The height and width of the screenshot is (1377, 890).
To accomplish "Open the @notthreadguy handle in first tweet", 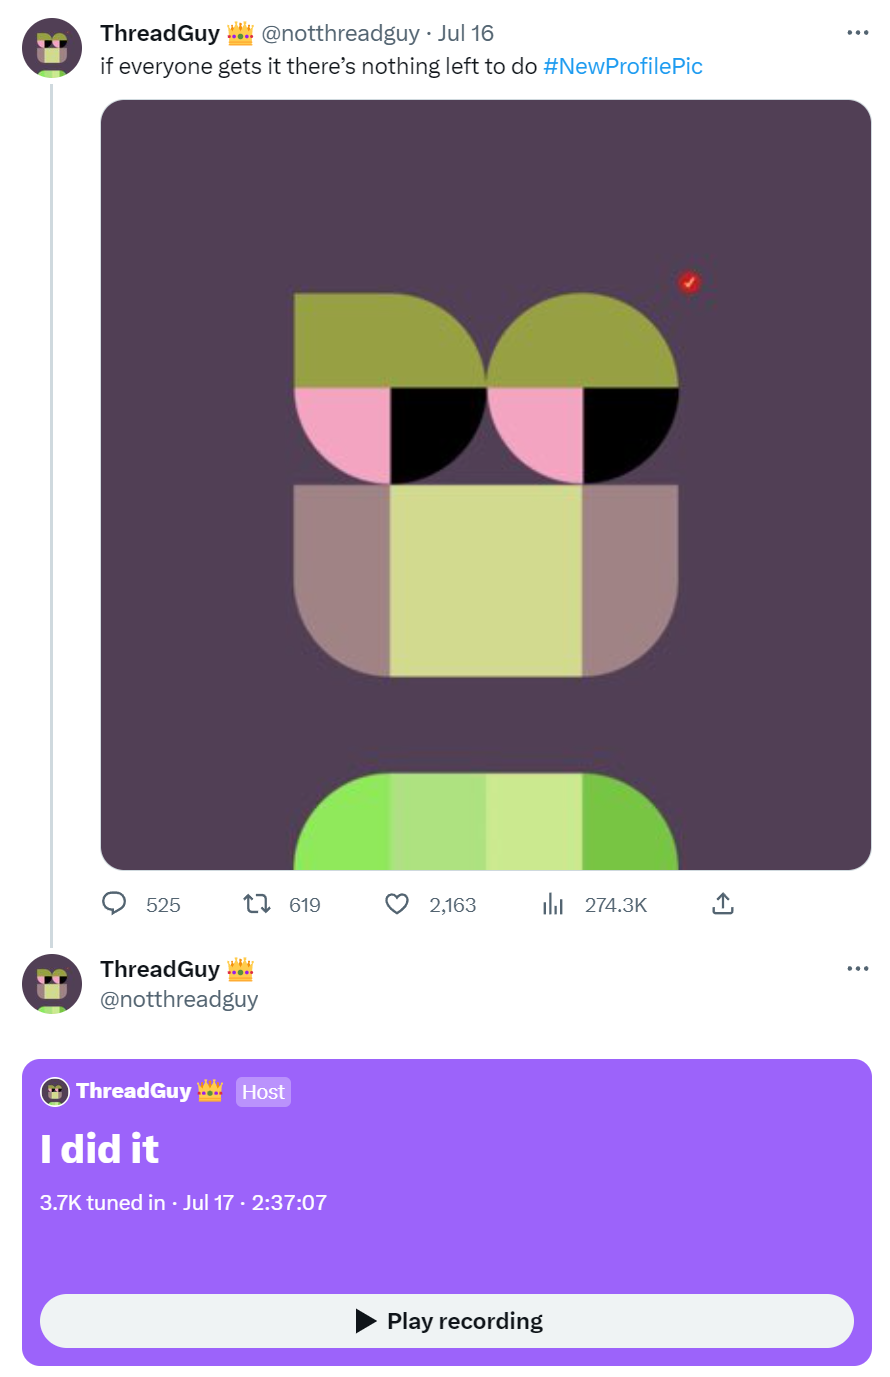I will (340, 33).
